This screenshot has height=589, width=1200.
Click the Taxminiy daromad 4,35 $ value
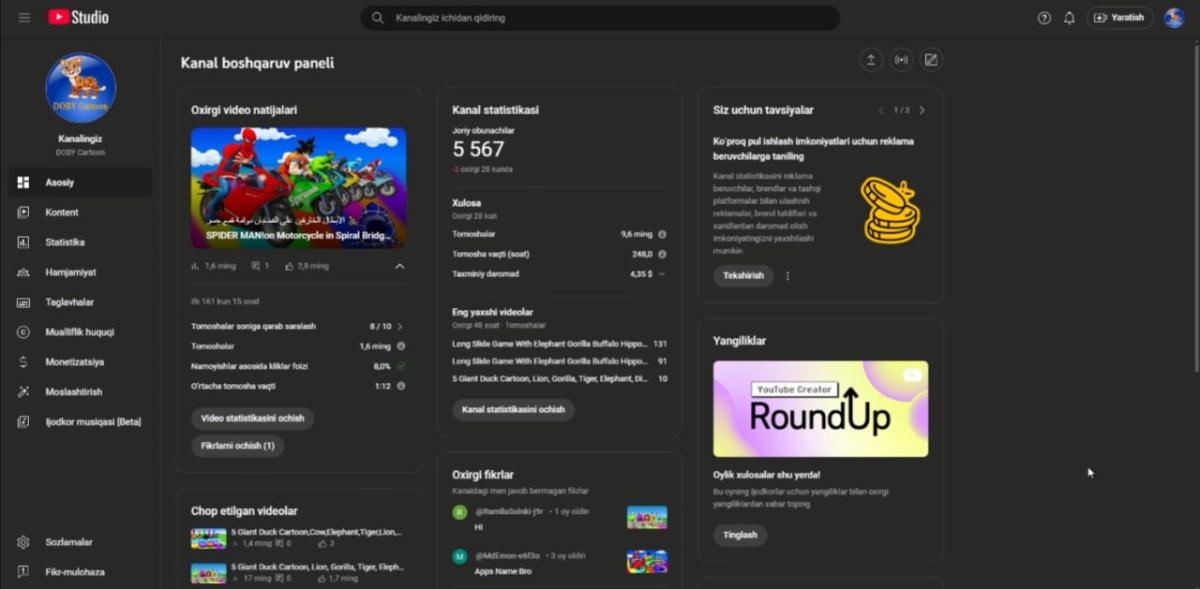[x=641, y=274]
